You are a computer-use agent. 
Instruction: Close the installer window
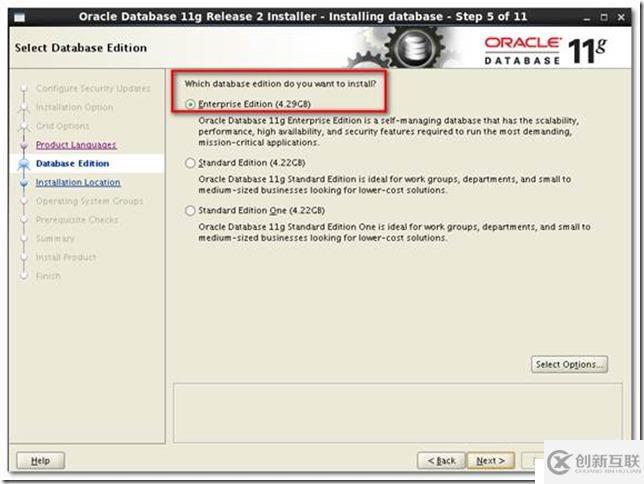(621, 17)
